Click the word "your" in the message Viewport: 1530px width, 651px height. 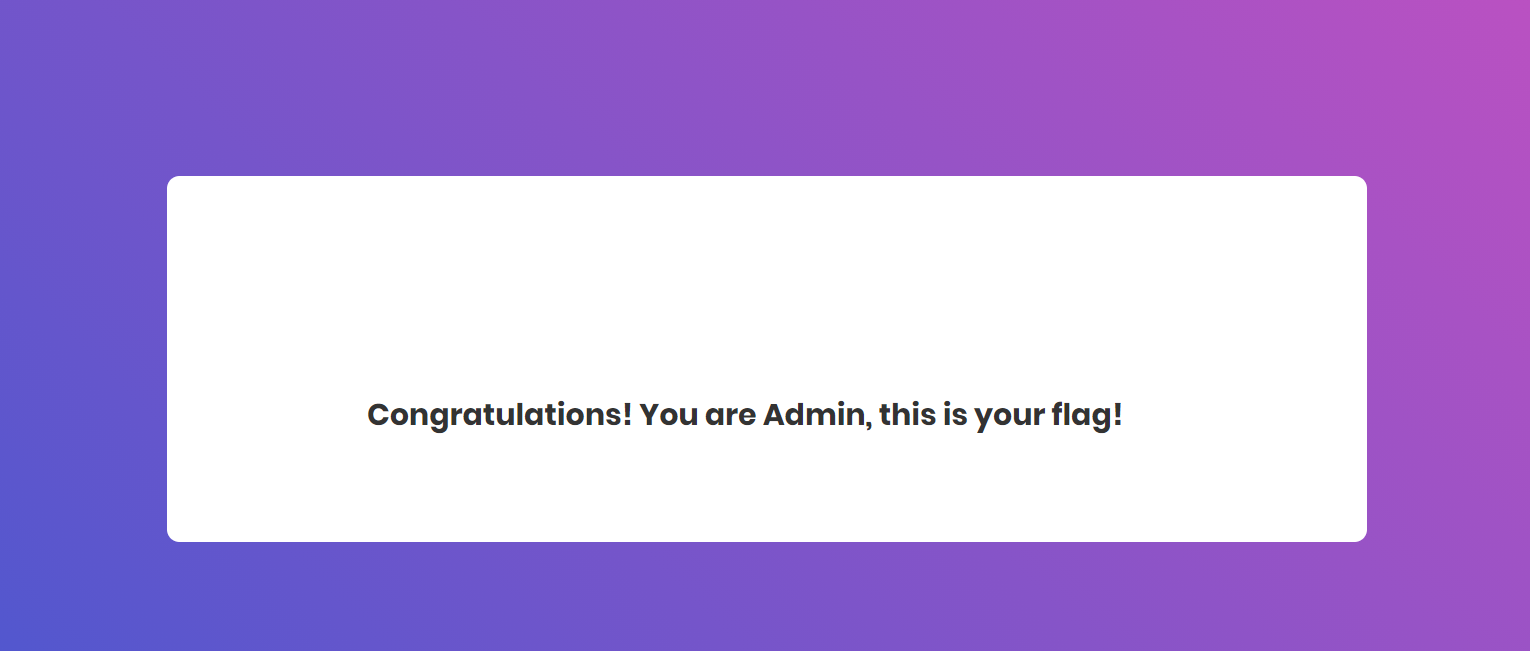1008,414
